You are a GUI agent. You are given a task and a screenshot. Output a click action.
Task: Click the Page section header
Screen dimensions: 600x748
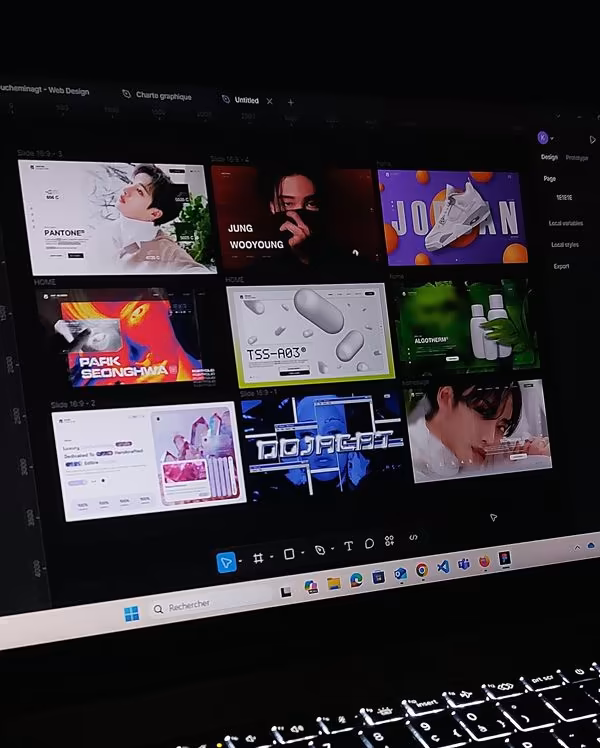click(549, 178)
